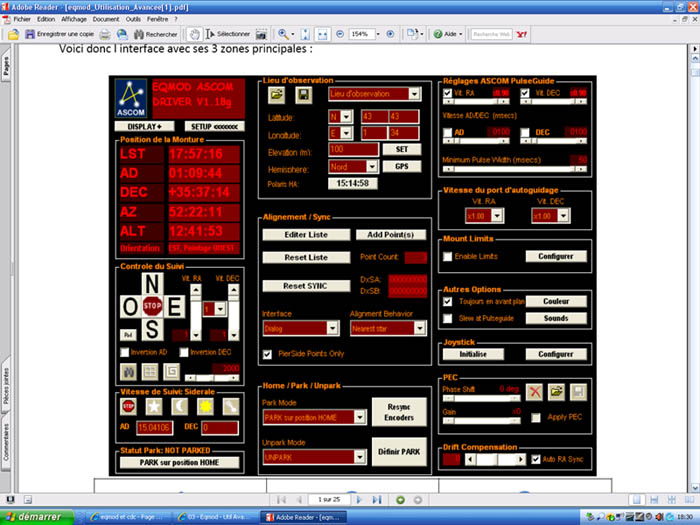Toggle PierSide Points Only checkbox

267,354
